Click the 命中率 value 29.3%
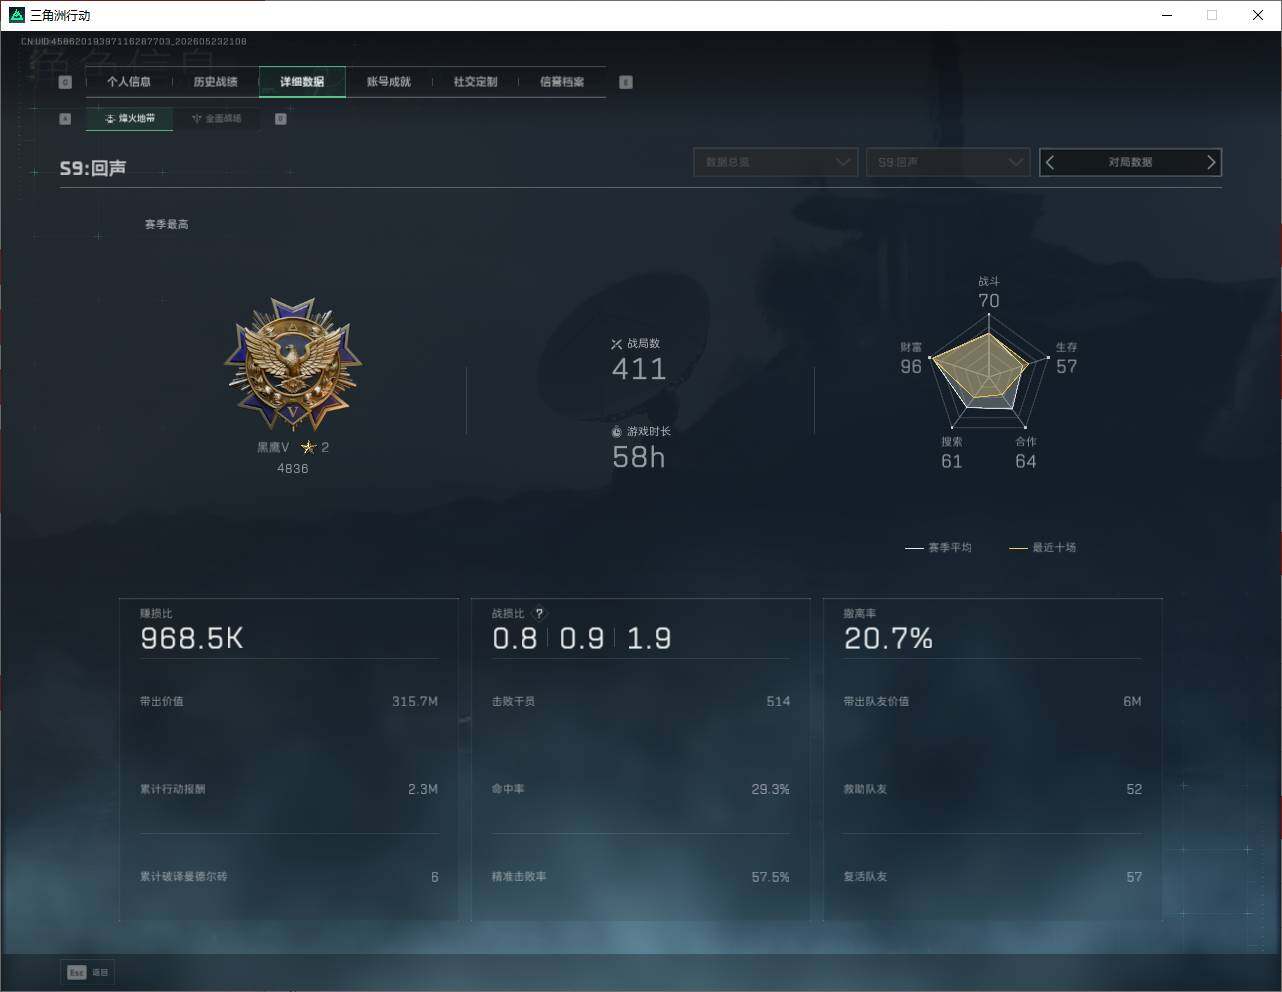Viewport: 1282px width, 992px height. tap(770, 790)
